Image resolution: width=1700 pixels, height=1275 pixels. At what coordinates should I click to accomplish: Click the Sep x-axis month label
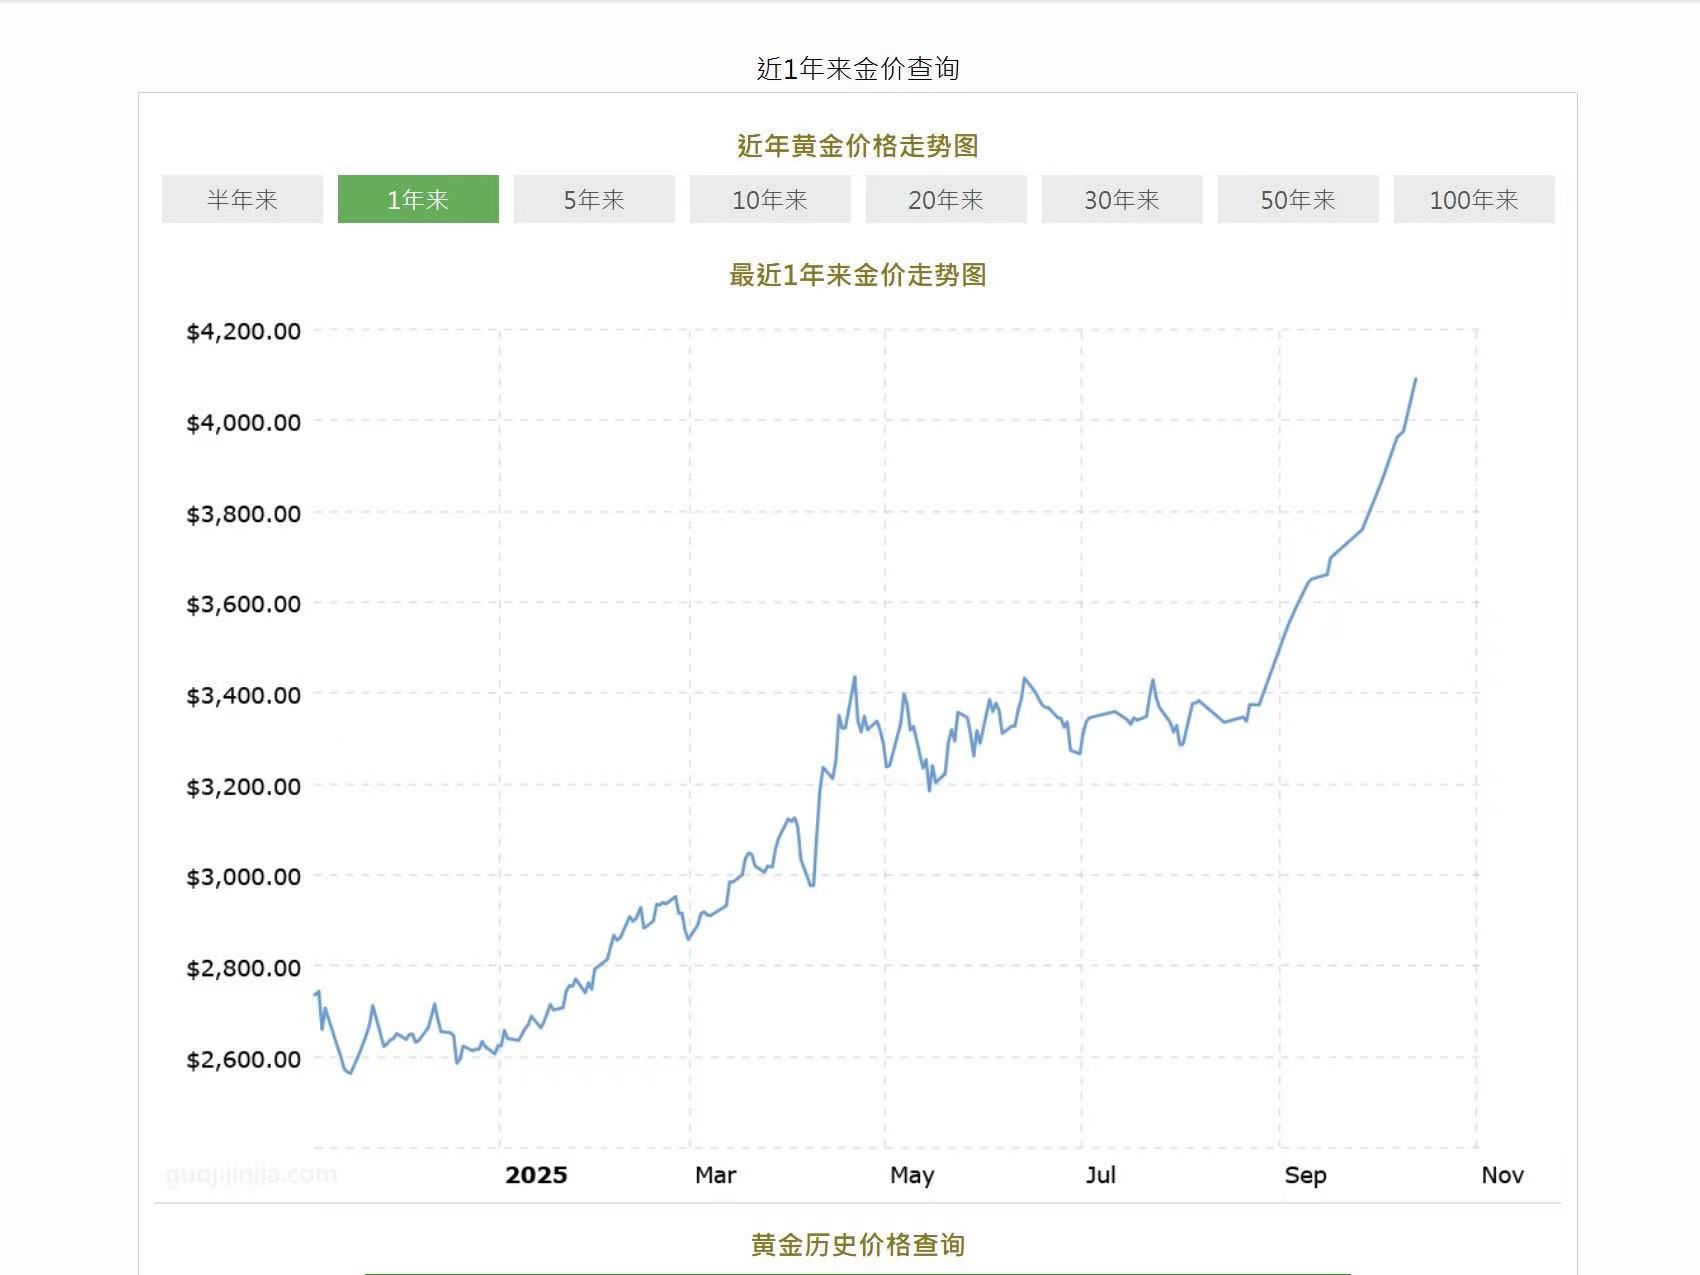click(1305, 1175)
